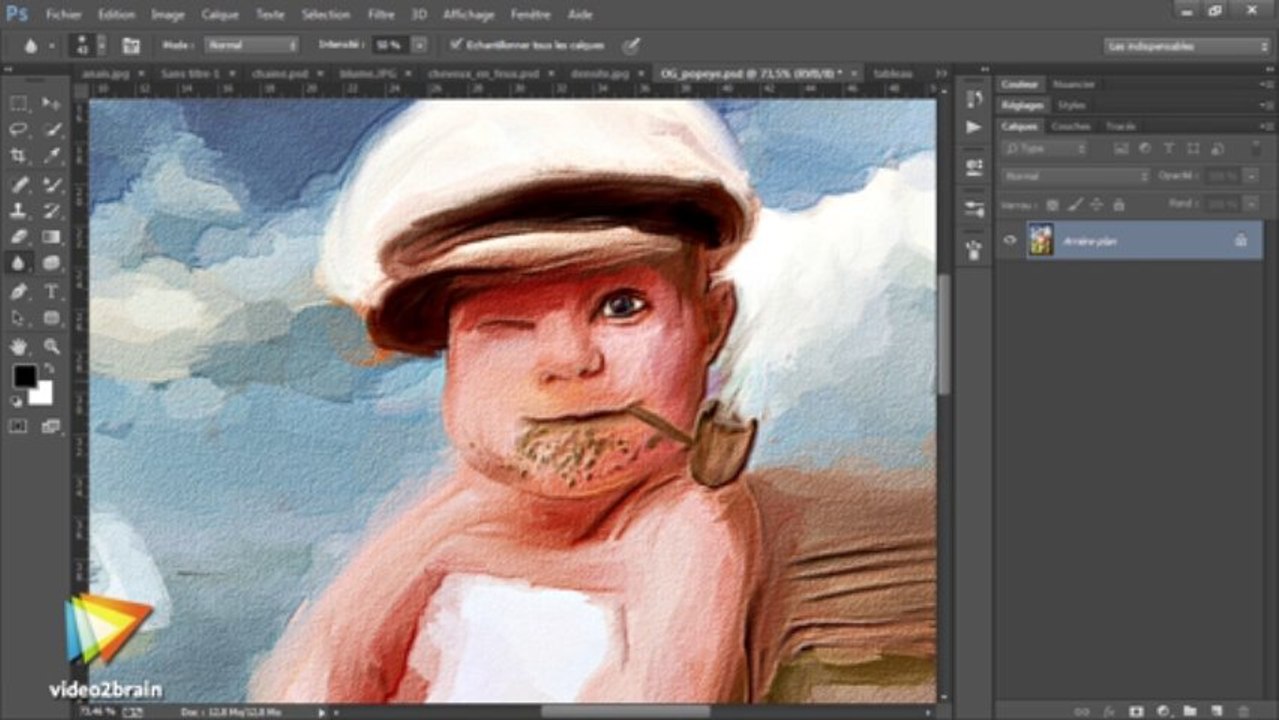Select the Quick Selection tool
The image size is (1279, 720).
[52, 130]
